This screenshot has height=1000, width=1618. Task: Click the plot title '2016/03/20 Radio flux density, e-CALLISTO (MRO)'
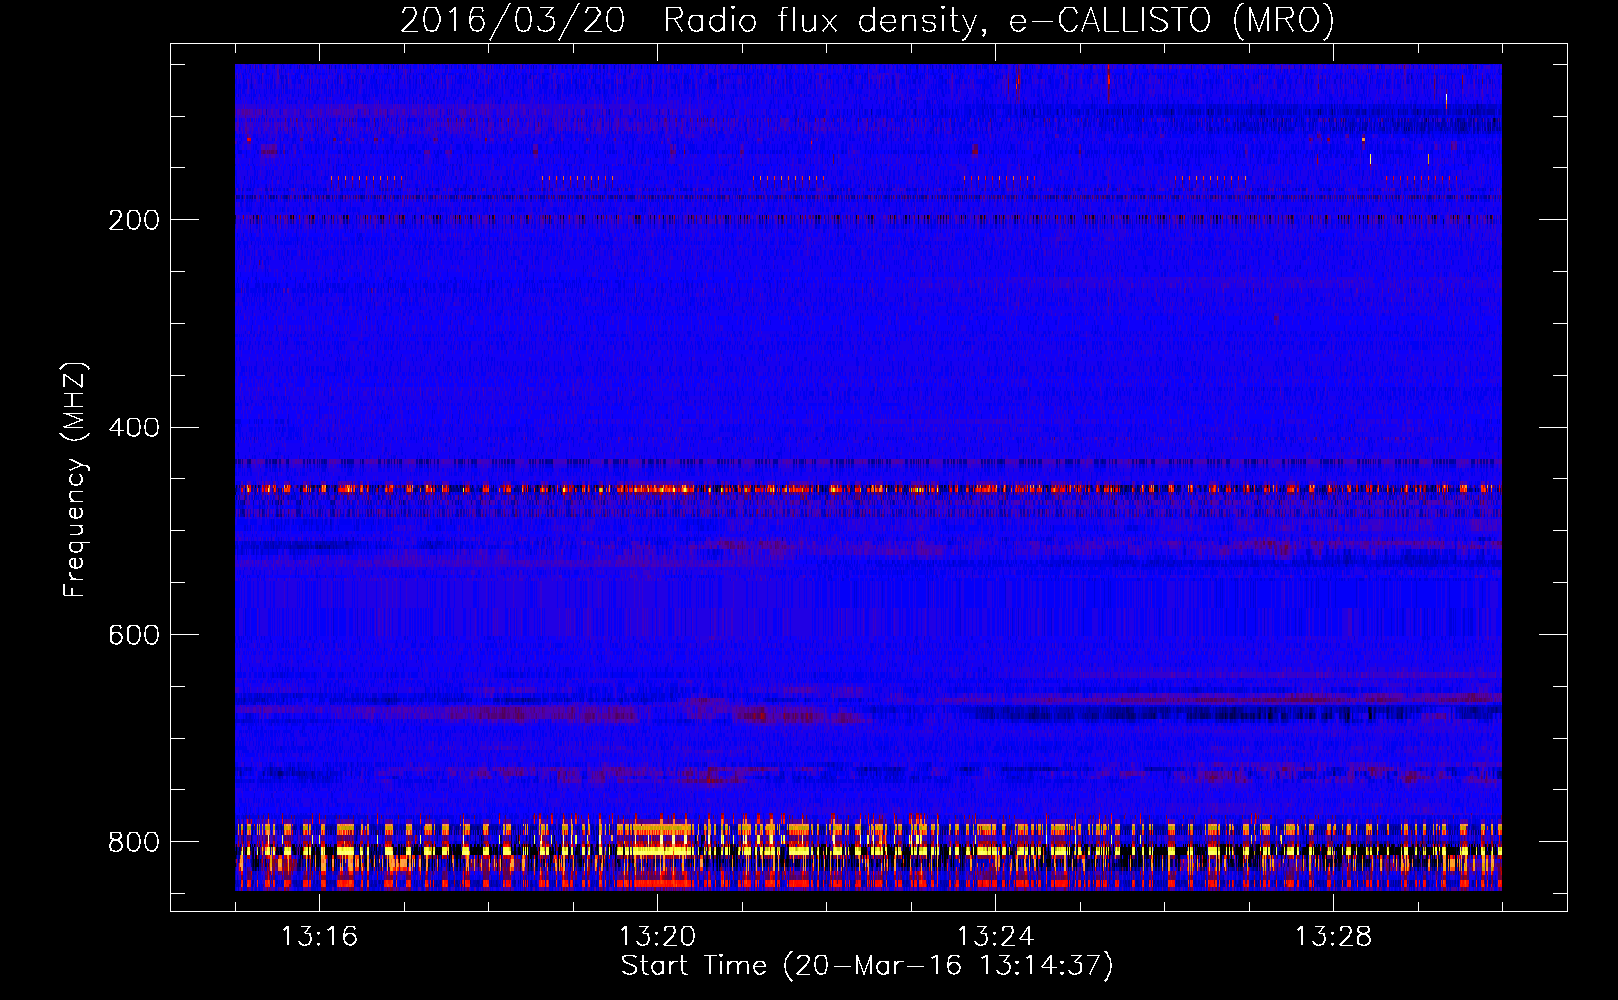867,20
